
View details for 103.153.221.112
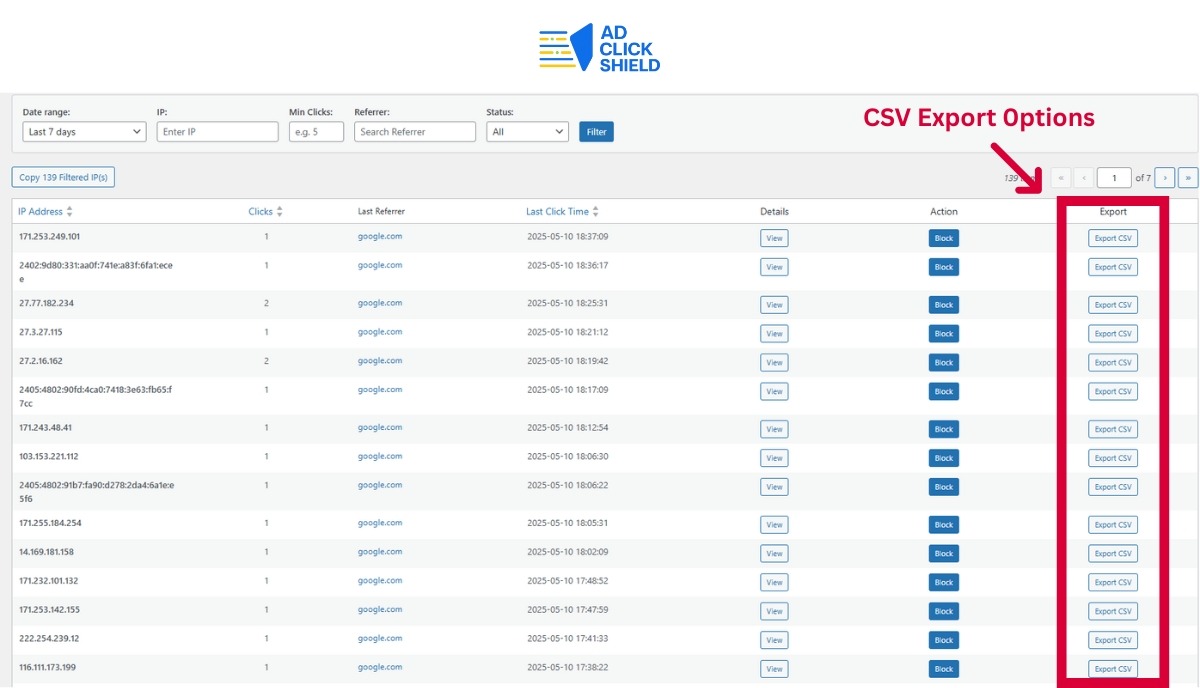[x=774, y=458]
